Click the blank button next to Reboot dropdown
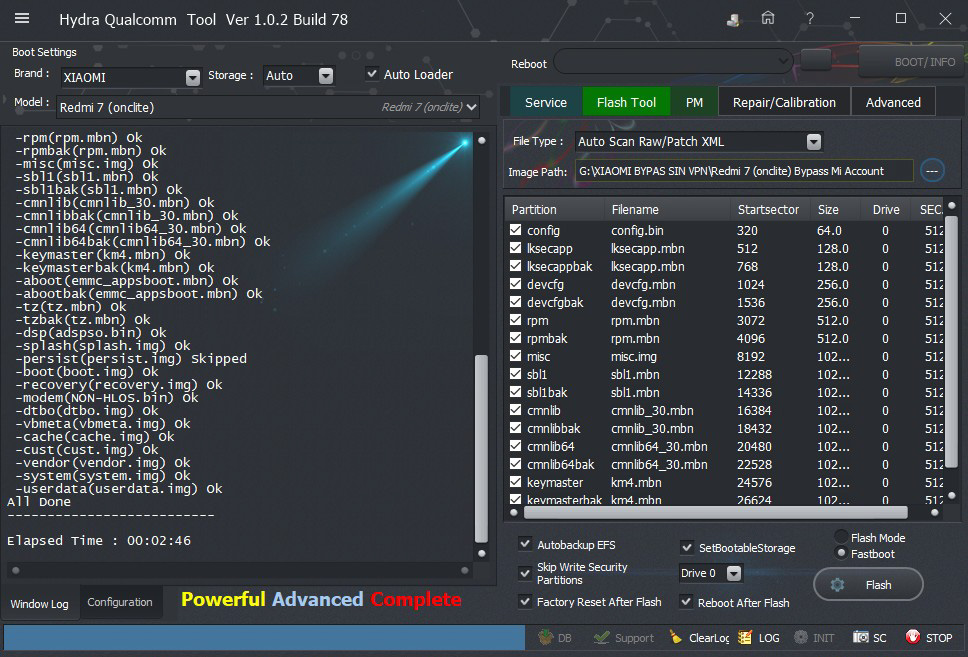 click(x=816, y=61)
